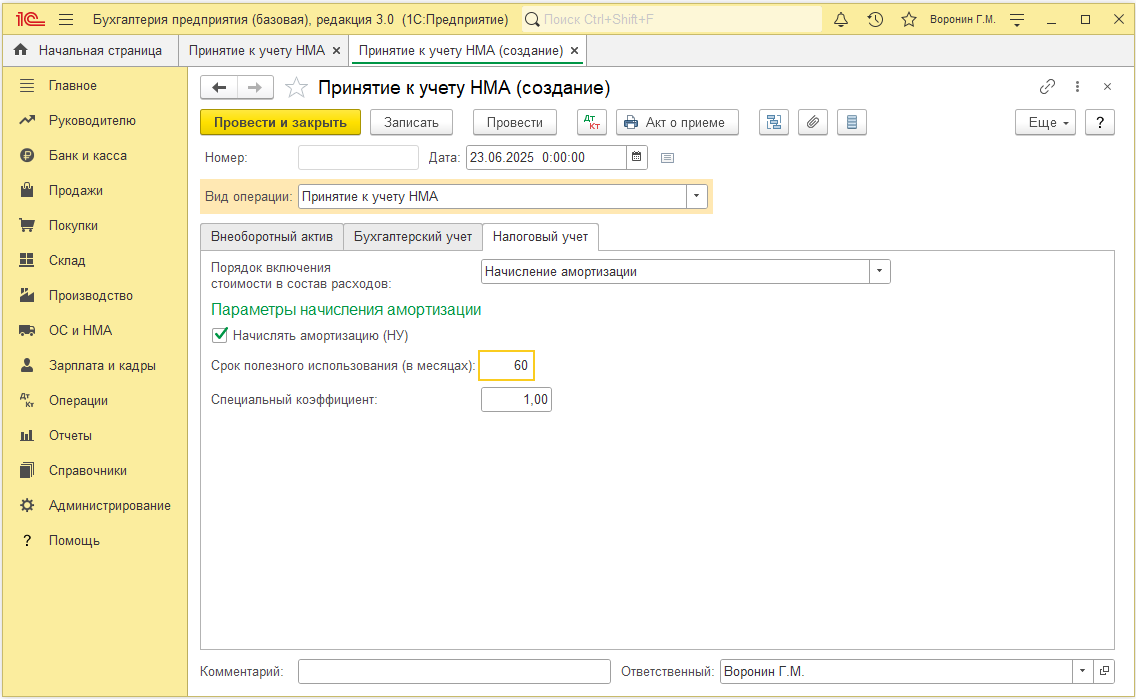This screenshot has width=1136, height=699.
Task: Open ОС и НМА sidebar section
Action: pyautogui.click(x=80, y=330)
